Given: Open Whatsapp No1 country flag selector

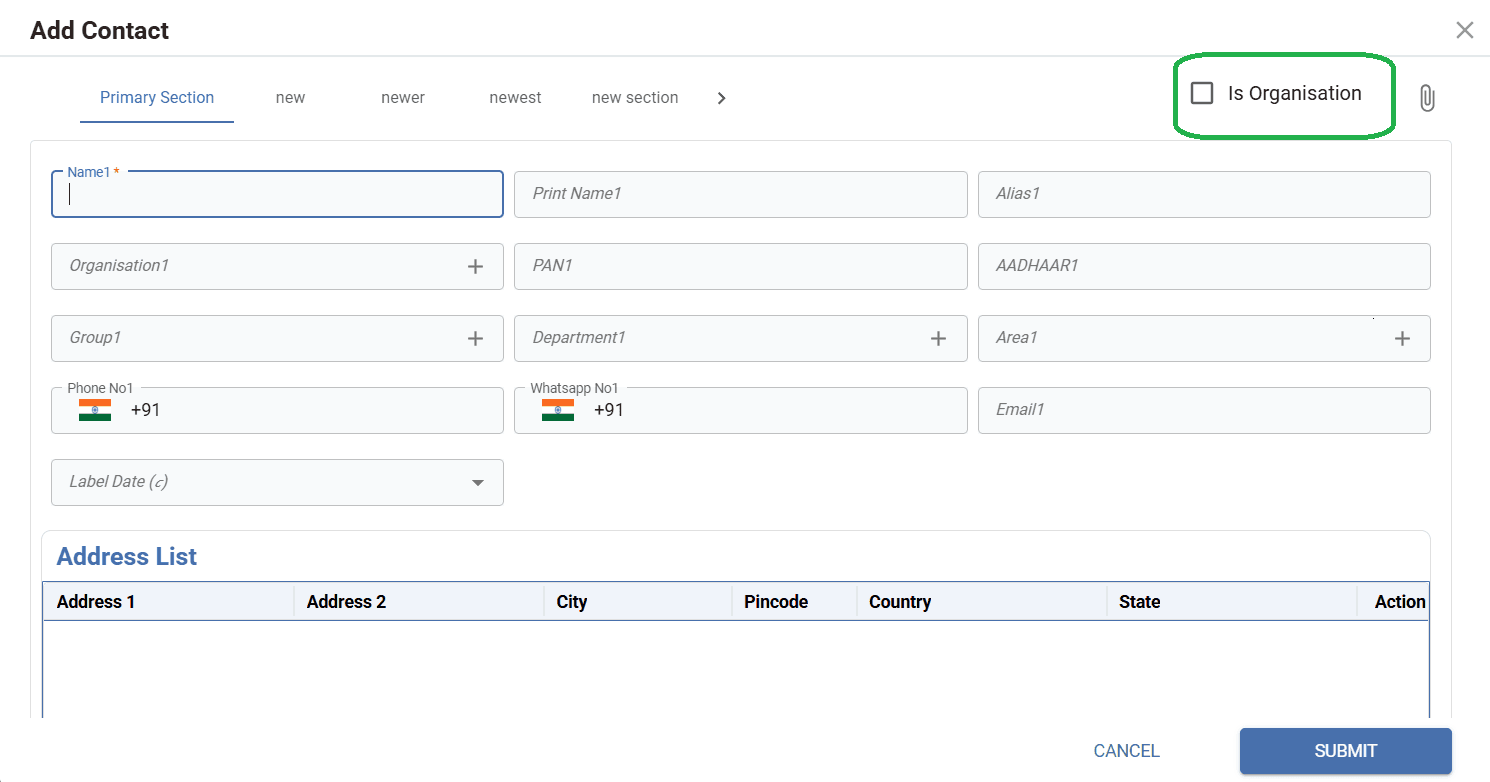Looking at the screenshot, I should [x=558, y=410].
